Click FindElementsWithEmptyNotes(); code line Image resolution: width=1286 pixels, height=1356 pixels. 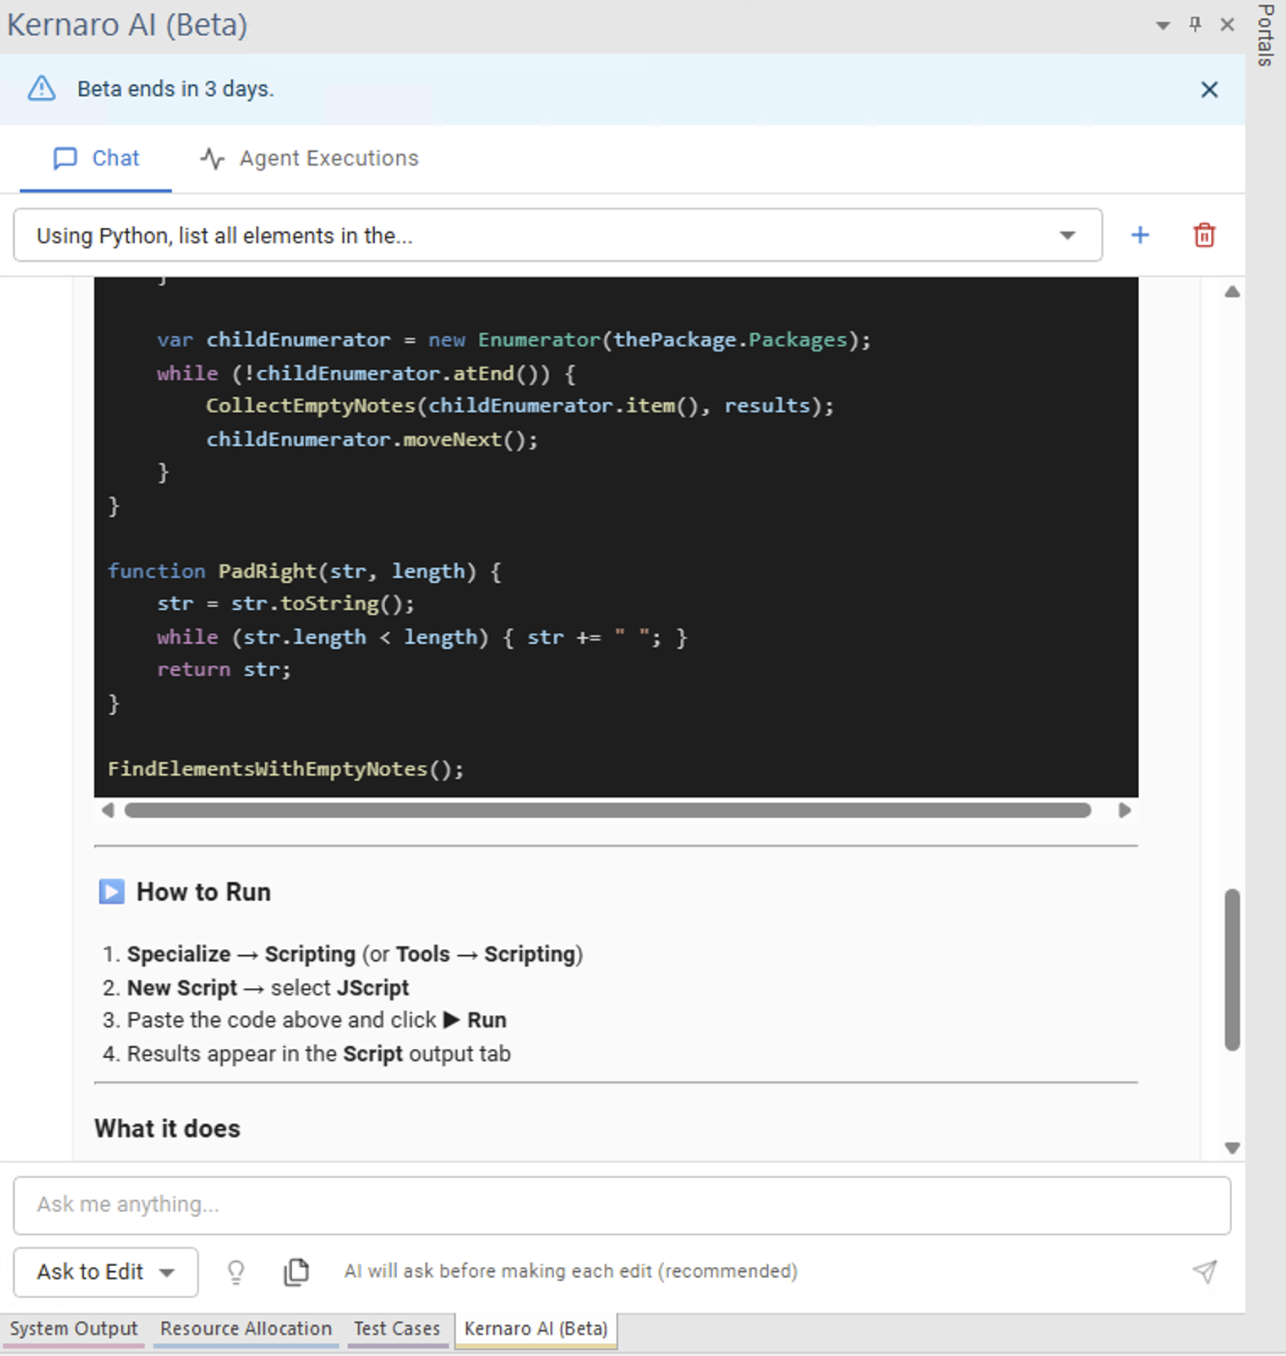pyautogui.click(x=286, y=769)
